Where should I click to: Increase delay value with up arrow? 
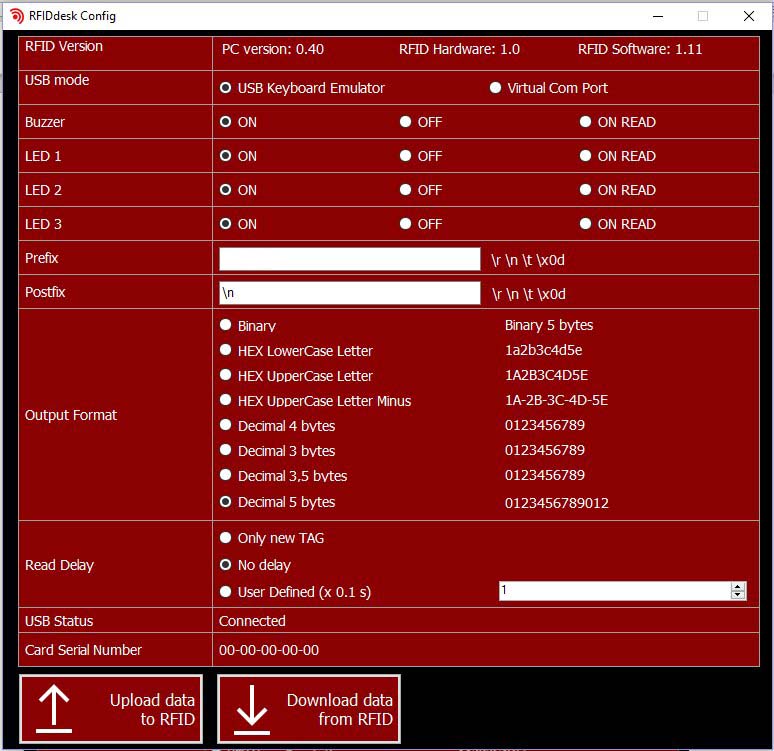click(x=738, y=587)
